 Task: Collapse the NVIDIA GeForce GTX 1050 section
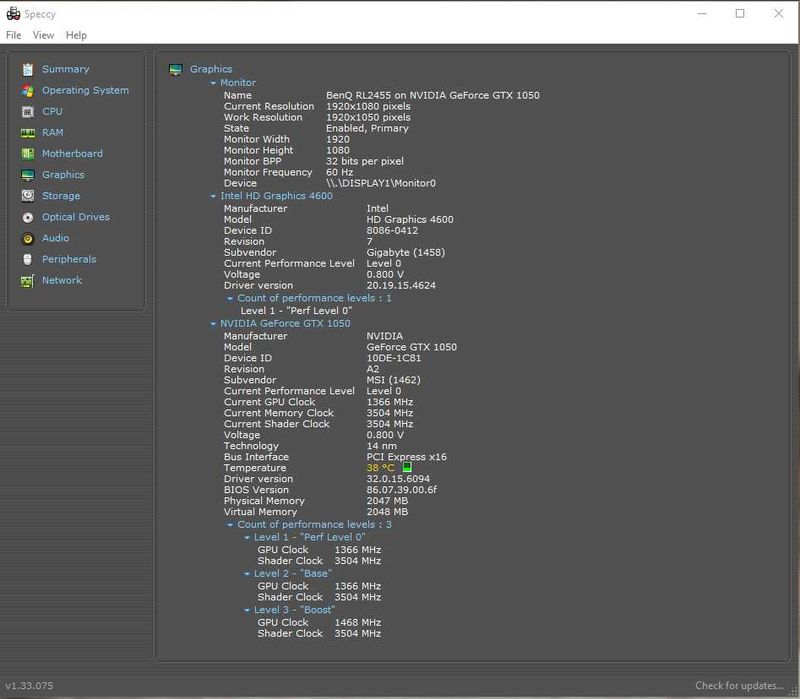213,323
